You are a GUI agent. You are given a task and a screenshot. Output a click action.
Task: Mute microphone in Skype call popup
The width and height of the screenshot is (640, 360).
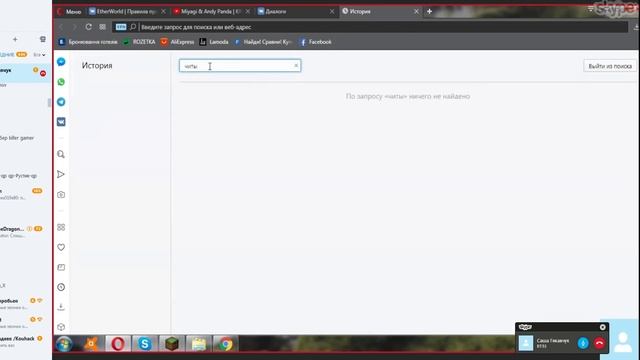(583, 343)
